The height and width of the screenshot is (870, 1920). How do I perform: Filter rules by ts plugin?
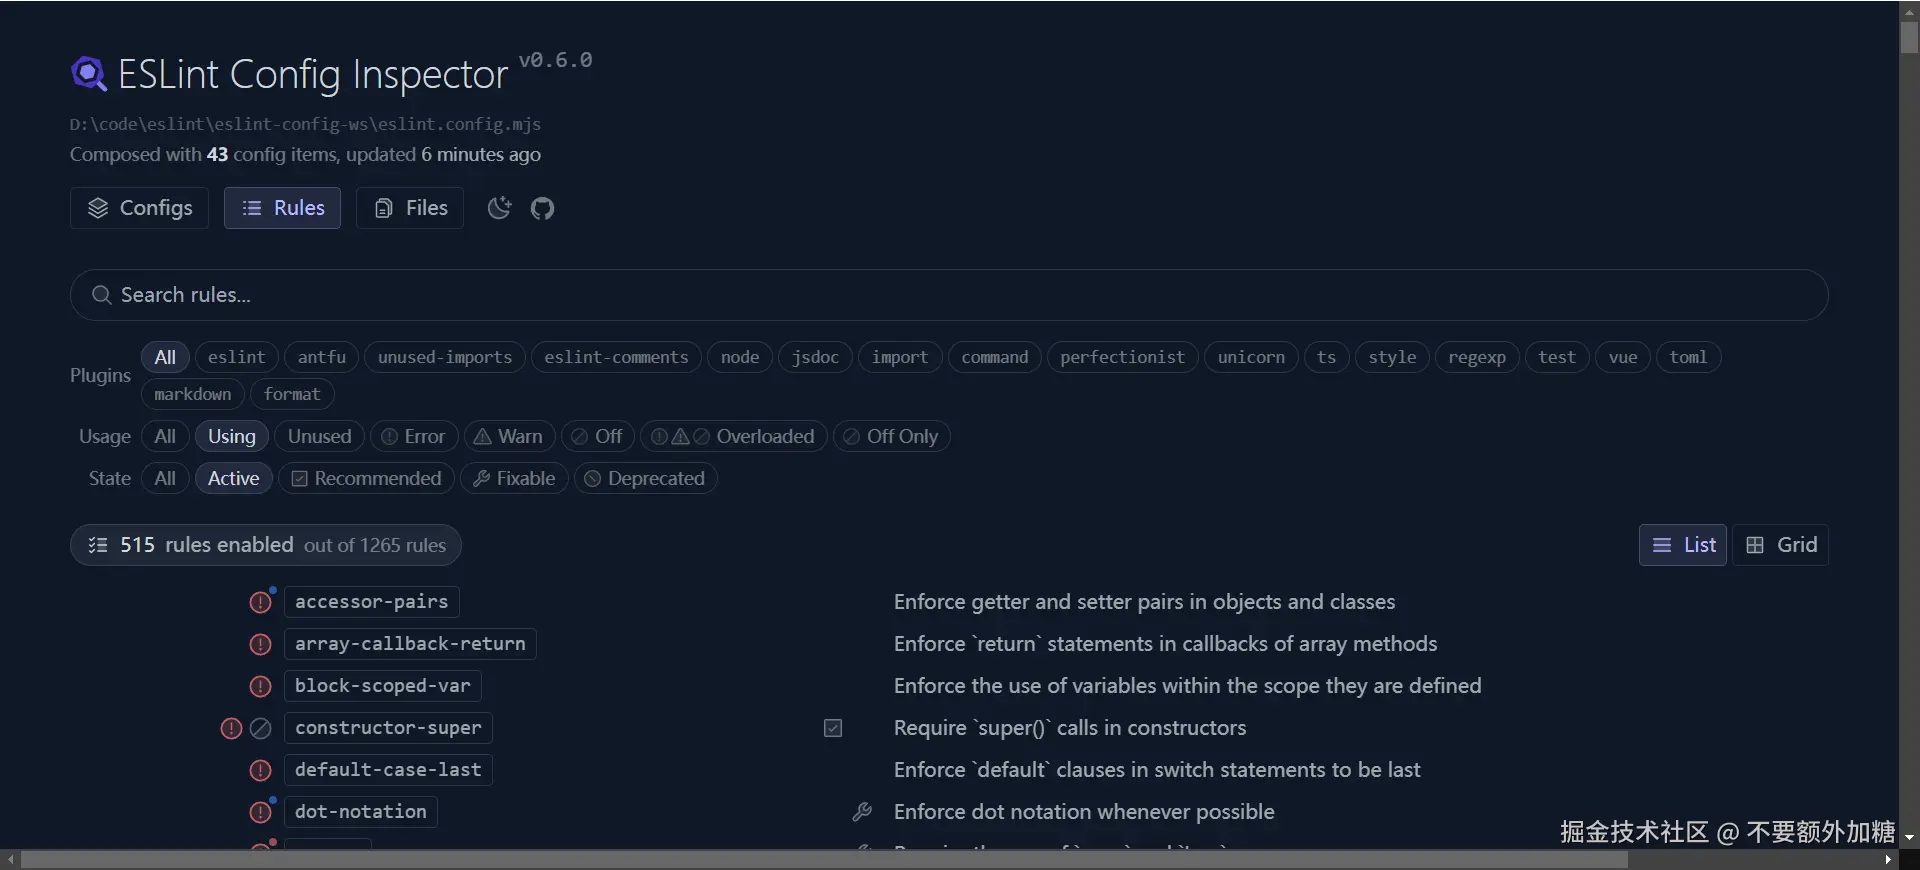coord(1327,357)
